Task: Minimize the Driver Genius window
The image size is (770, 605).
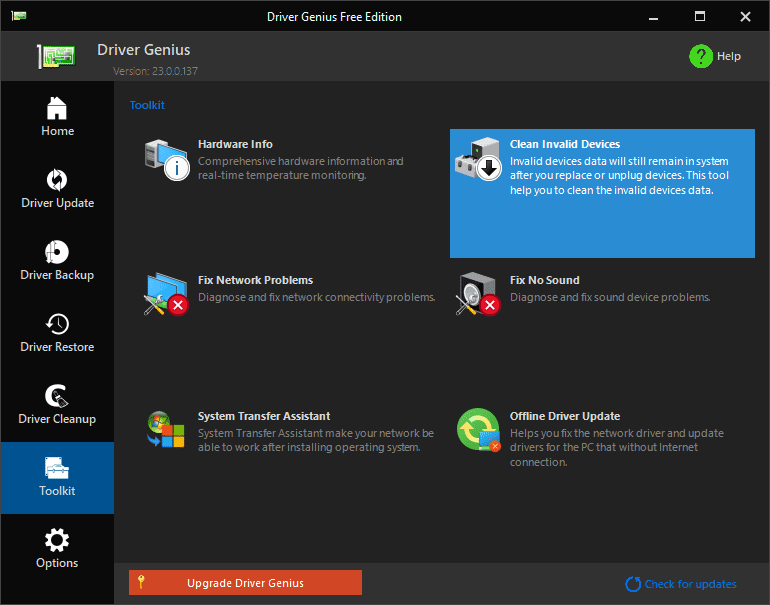Action: [x=653, y=17]
